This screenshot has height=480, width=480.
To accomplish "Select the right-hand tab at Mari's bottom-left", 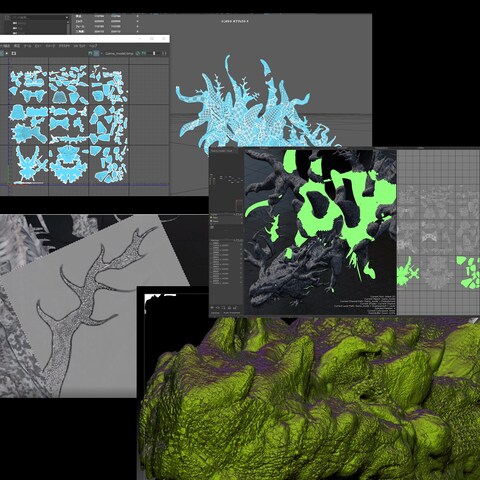I will tap(232, 313).
